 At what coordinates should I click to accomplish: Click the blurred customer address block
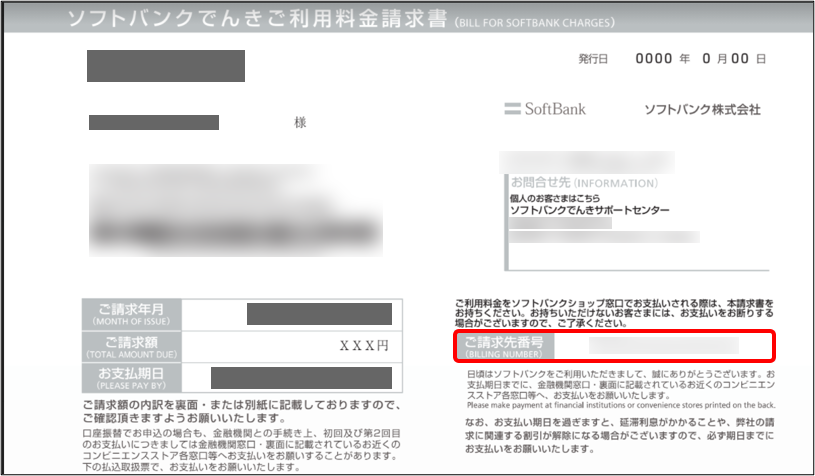pos(236,210)
